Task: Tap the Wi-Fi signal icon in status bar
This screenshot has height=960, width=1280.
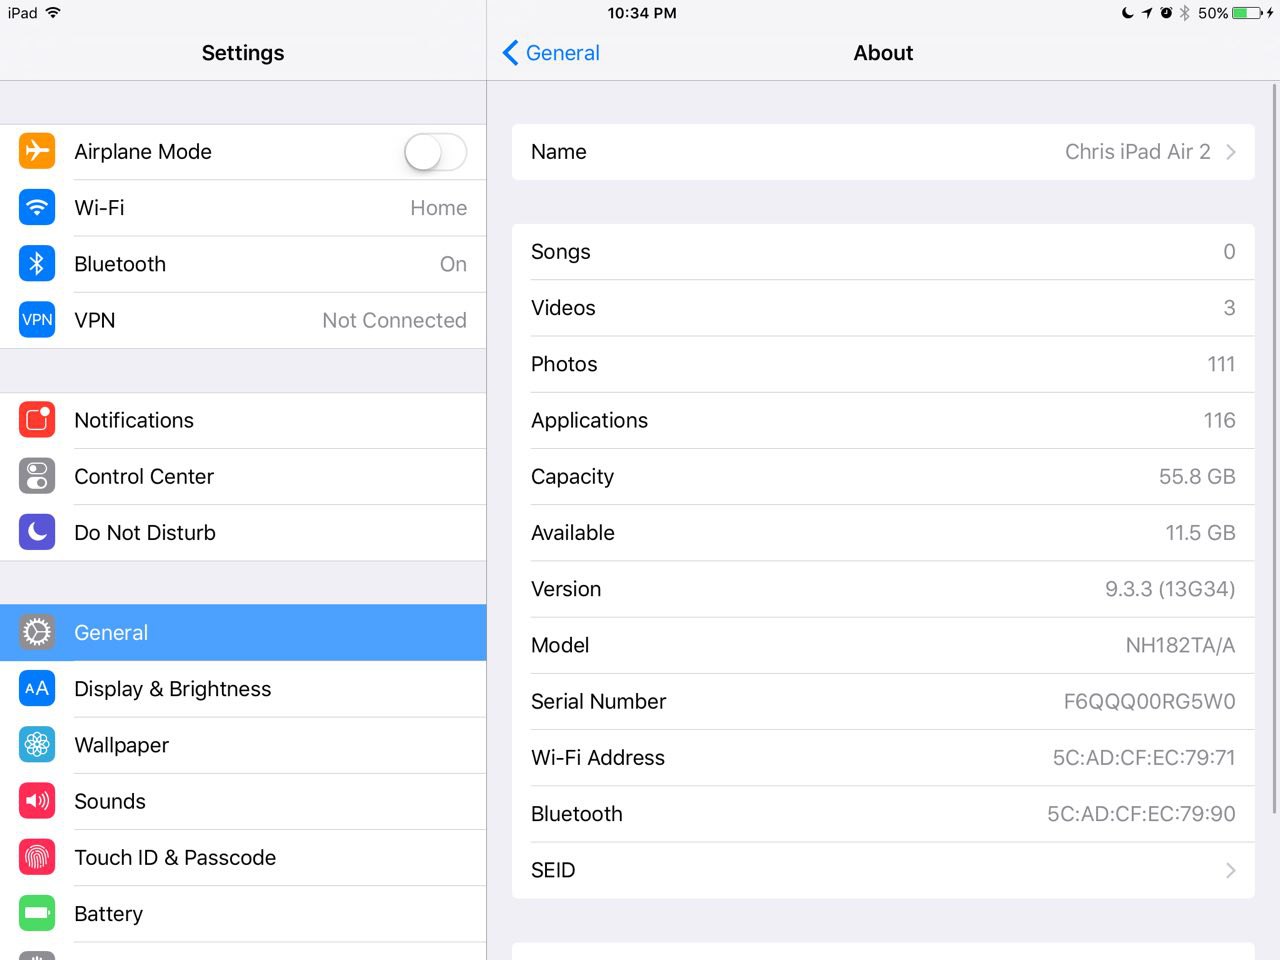Action: tap(53, 13)
